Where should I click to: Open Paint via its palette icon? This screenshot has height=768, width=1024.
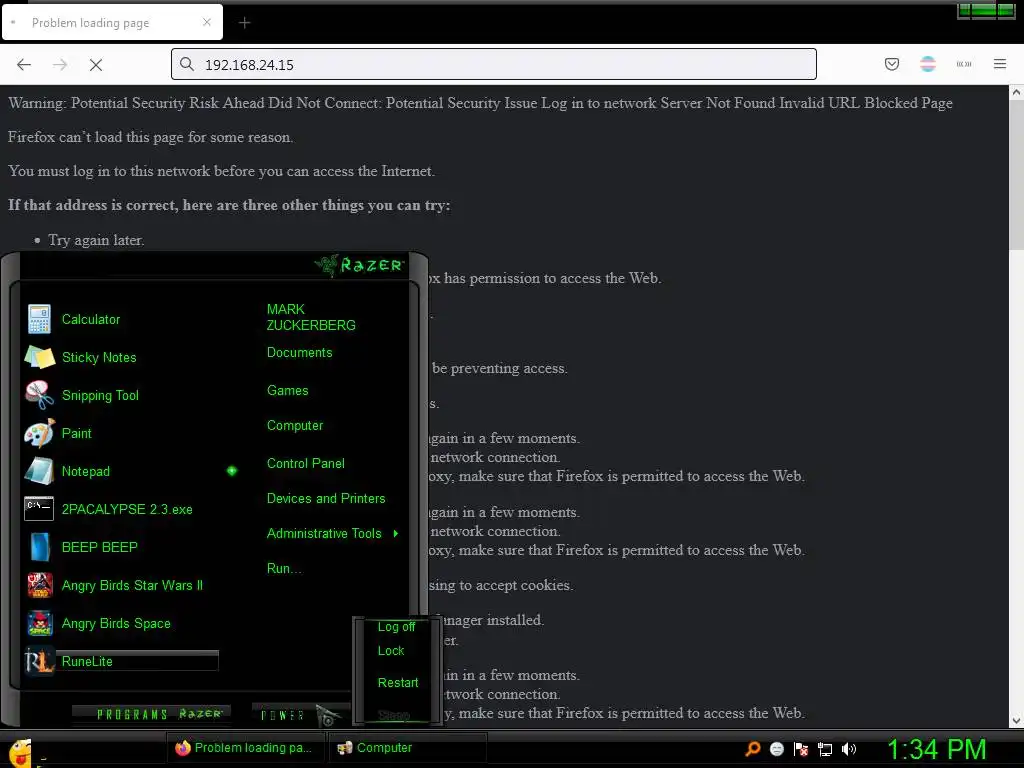click(39, 434)
